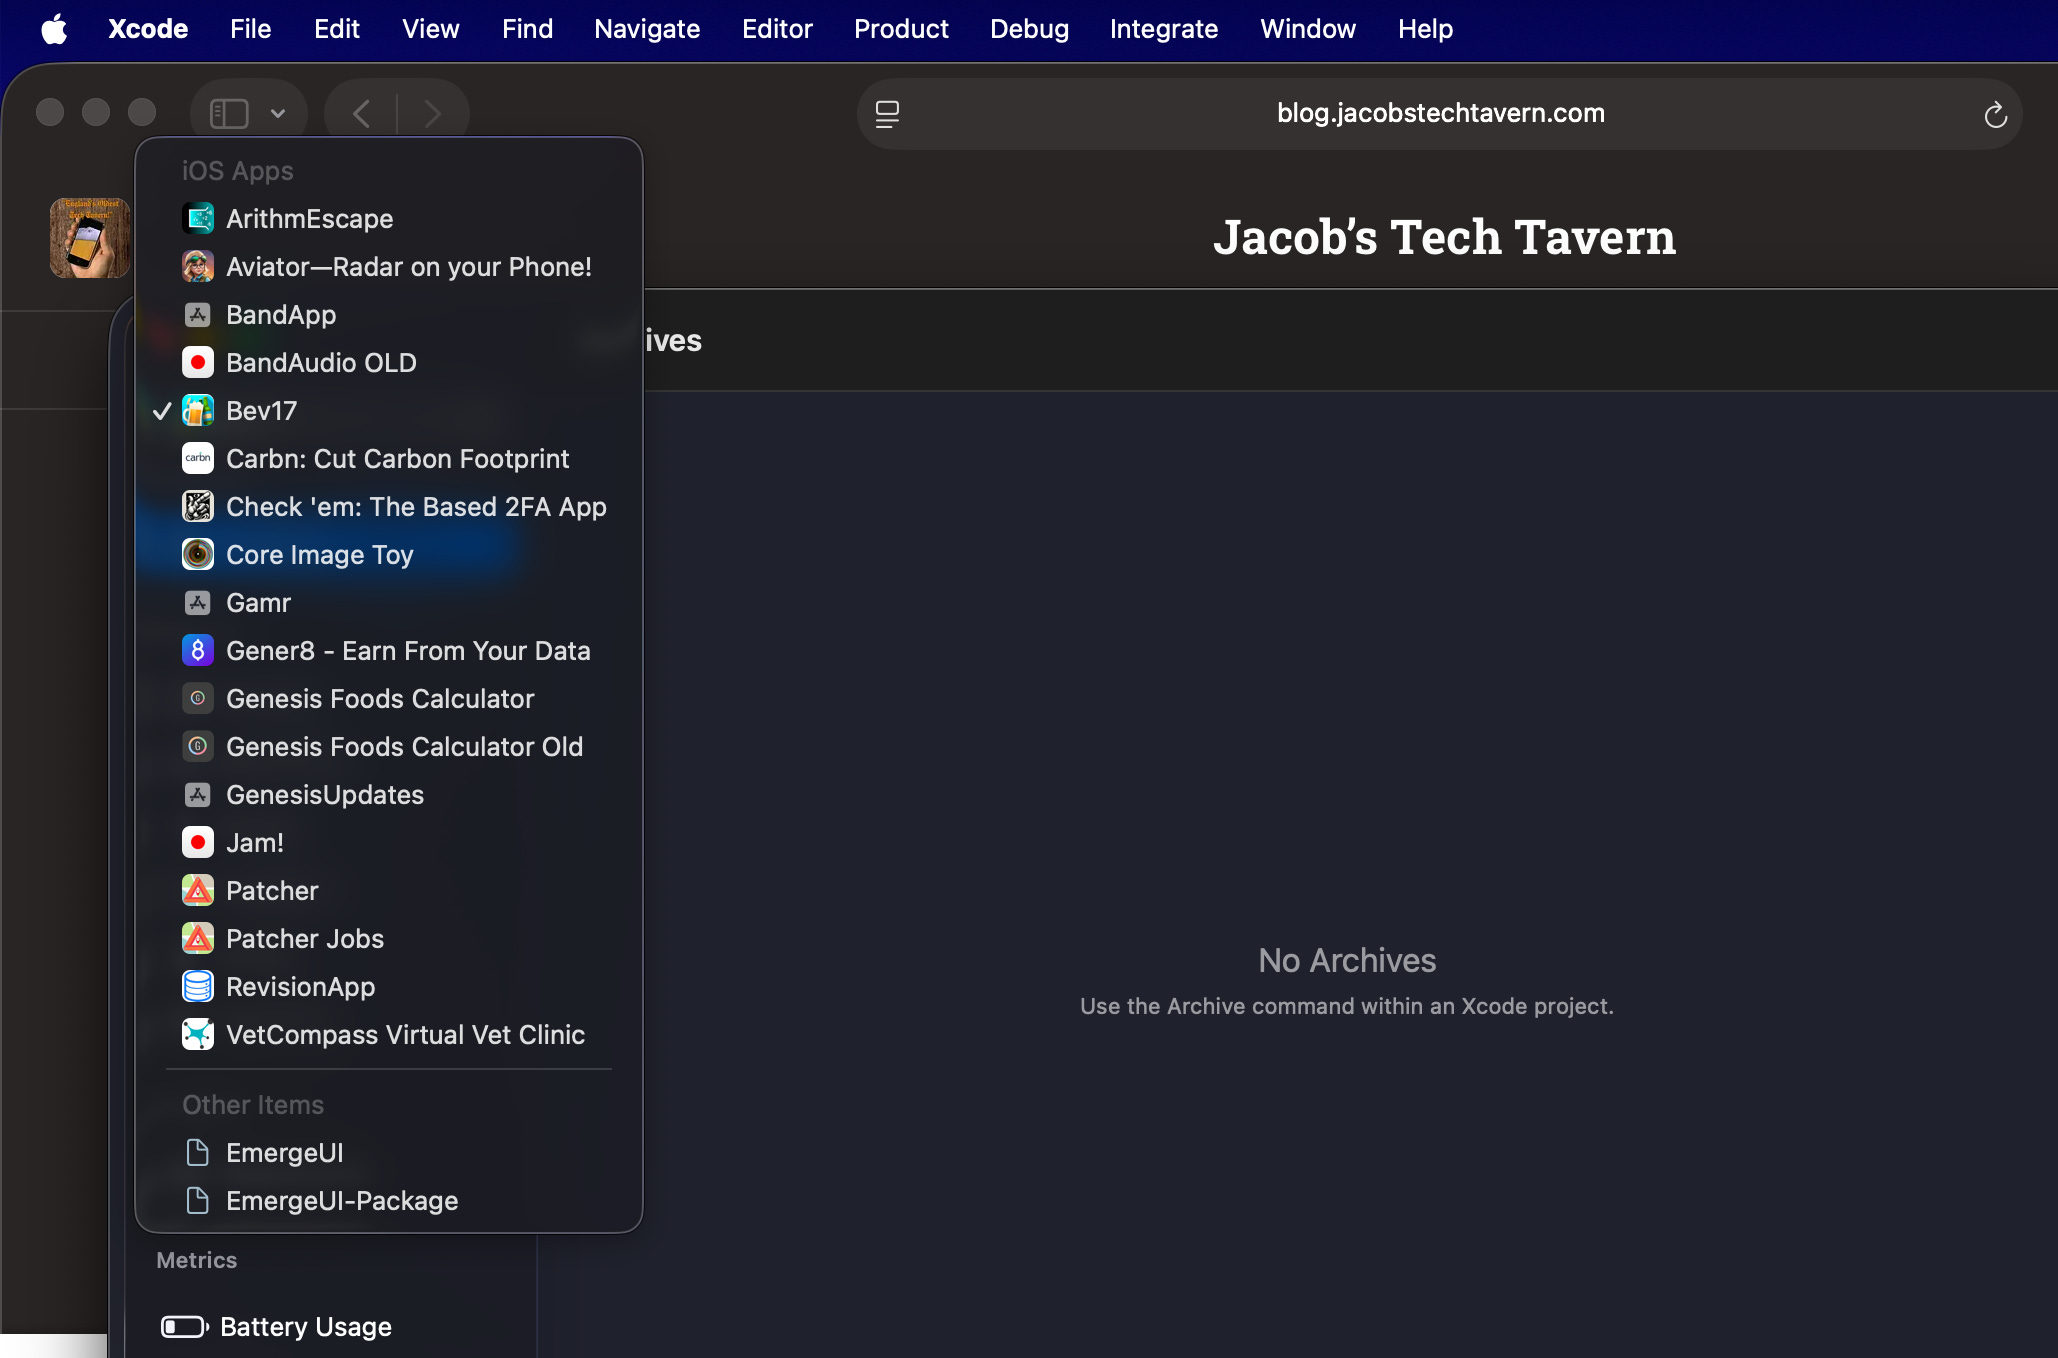This screenshot has width=2058, height=1358.
Task: Click the ArithmEscape app icon
Action: pos(198,218)
